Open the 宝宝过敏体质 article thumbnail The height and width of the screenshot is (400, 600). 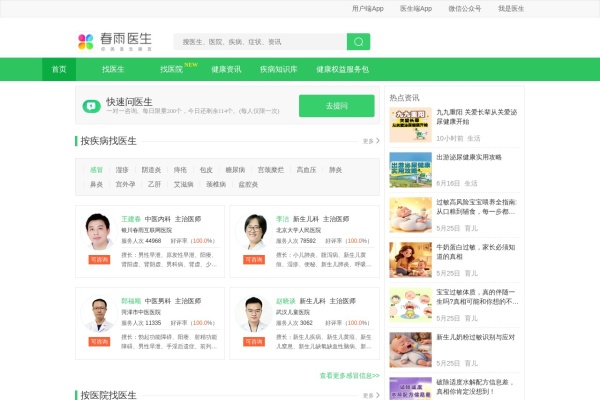coord(411,305)
